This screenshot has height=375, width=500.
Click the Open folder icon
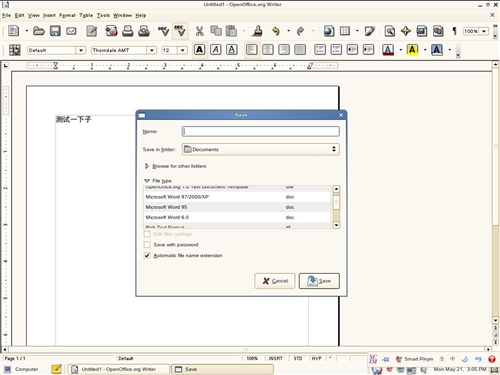(39, 31)
